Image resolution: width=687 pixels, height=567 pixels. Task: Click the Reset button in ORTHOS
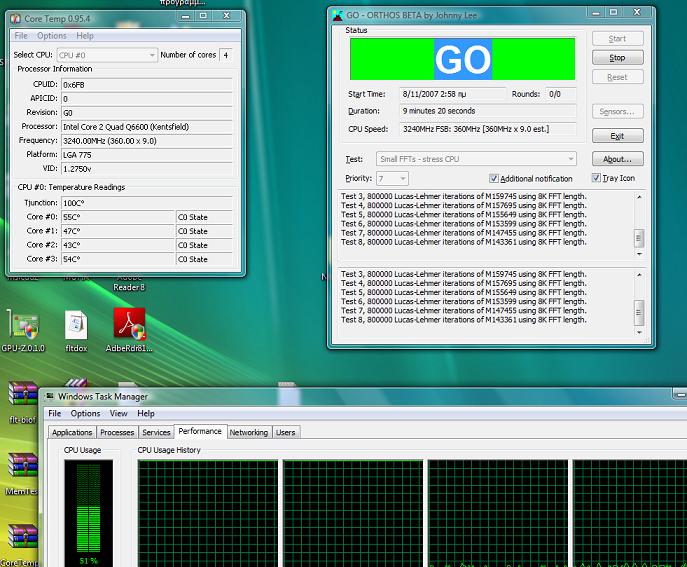point(617,77)
